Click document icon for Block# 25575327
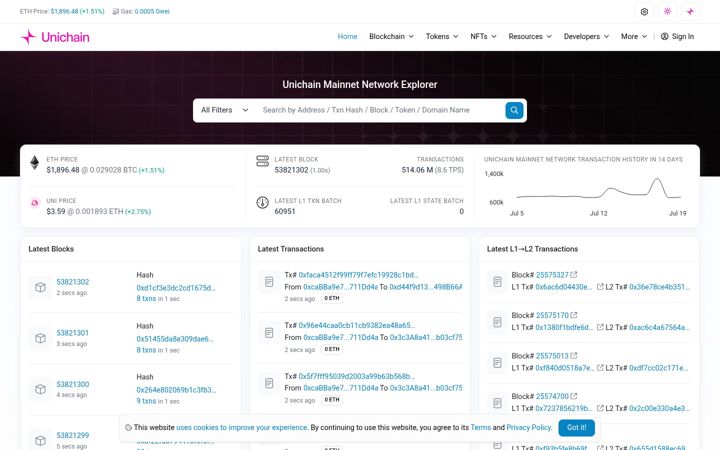This screenshot has height=450, width=720. pyautogui.click(x=497, y=281)
